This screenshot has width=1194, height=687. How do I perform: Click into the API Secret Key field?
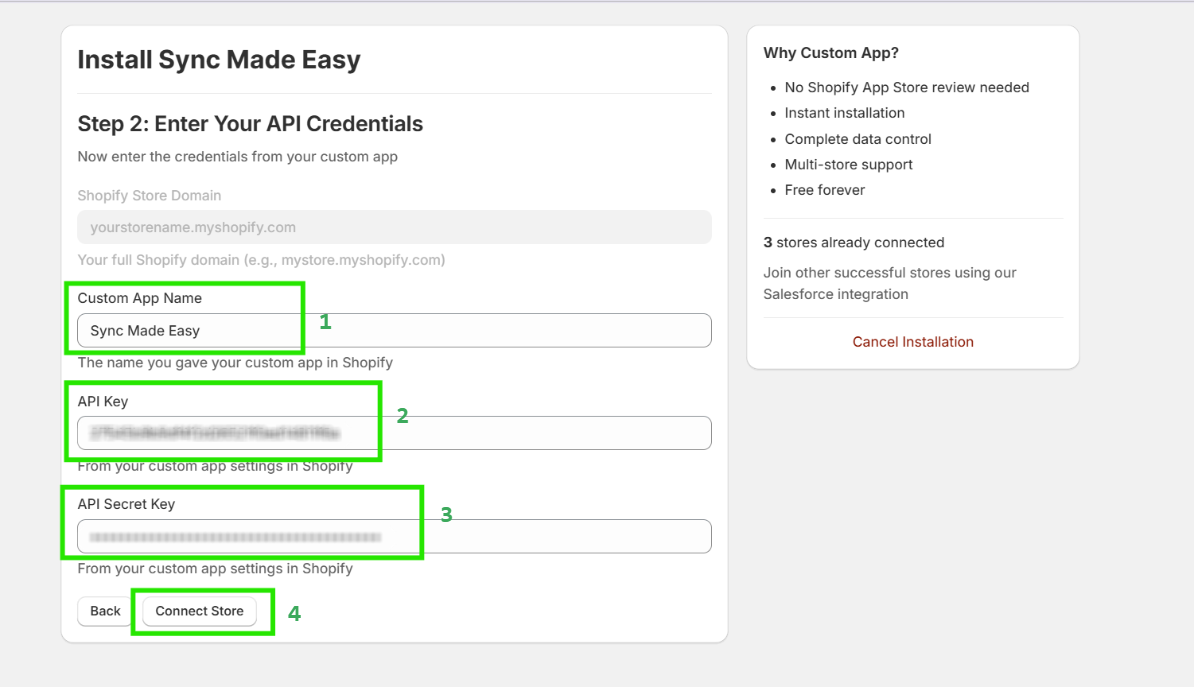394,536
